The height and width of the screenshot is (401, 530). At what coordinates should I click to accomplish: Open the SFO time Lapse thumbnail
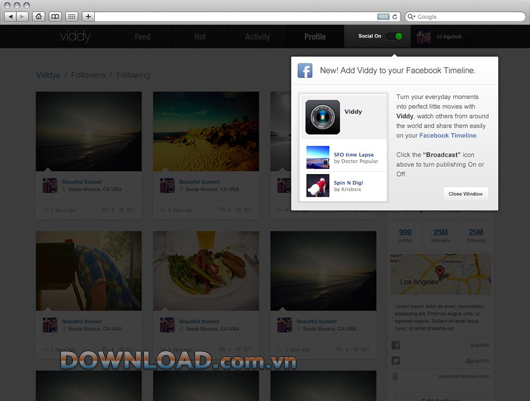coord(318,157)
